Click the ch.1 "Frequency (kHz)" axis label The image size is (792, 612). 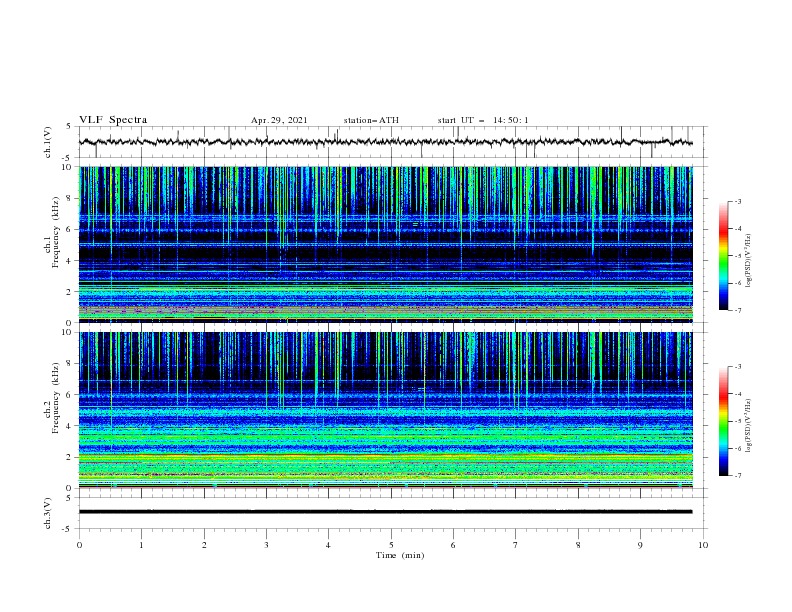(x=55, y=232)
